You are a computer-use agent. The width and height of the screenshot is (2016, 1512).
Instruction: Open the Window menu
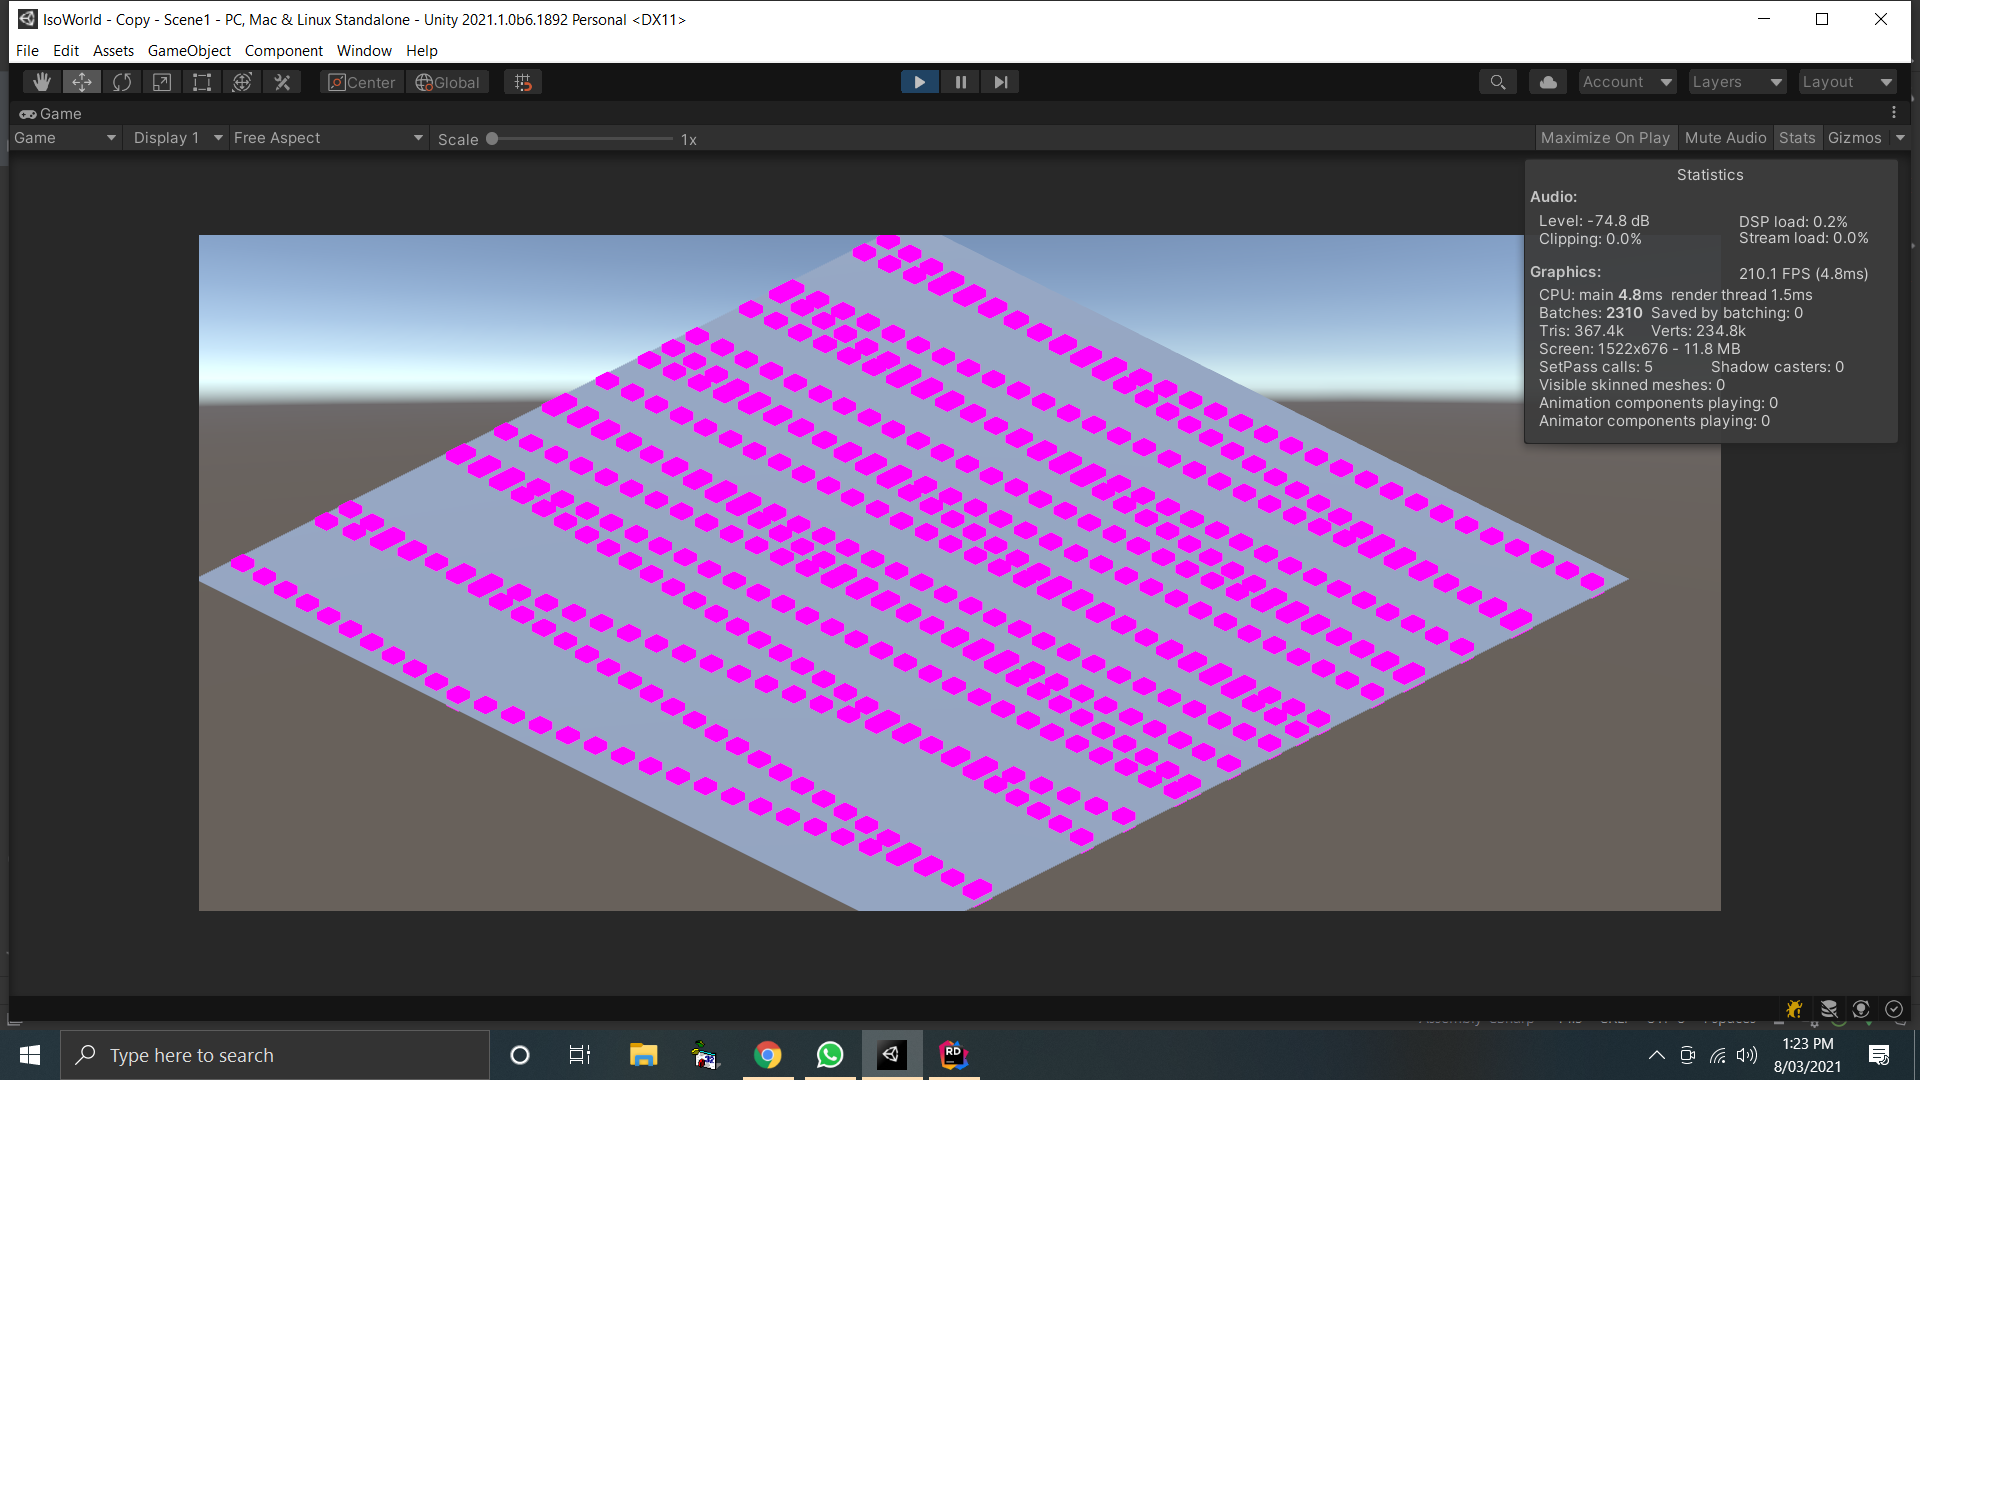364,51
